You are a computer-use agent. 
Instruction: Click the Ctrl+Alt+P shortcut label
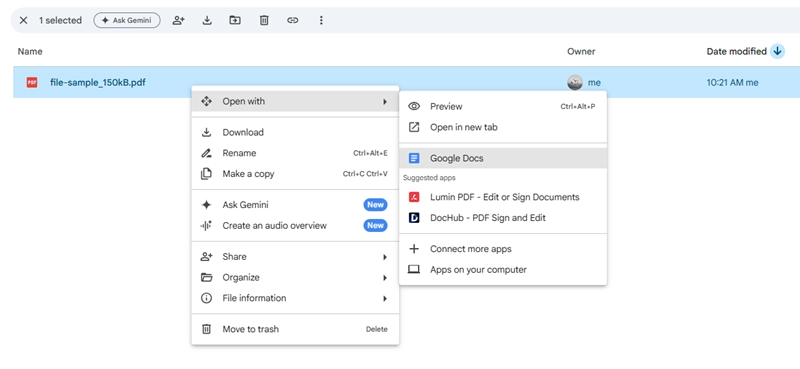[x=578, y=107]
